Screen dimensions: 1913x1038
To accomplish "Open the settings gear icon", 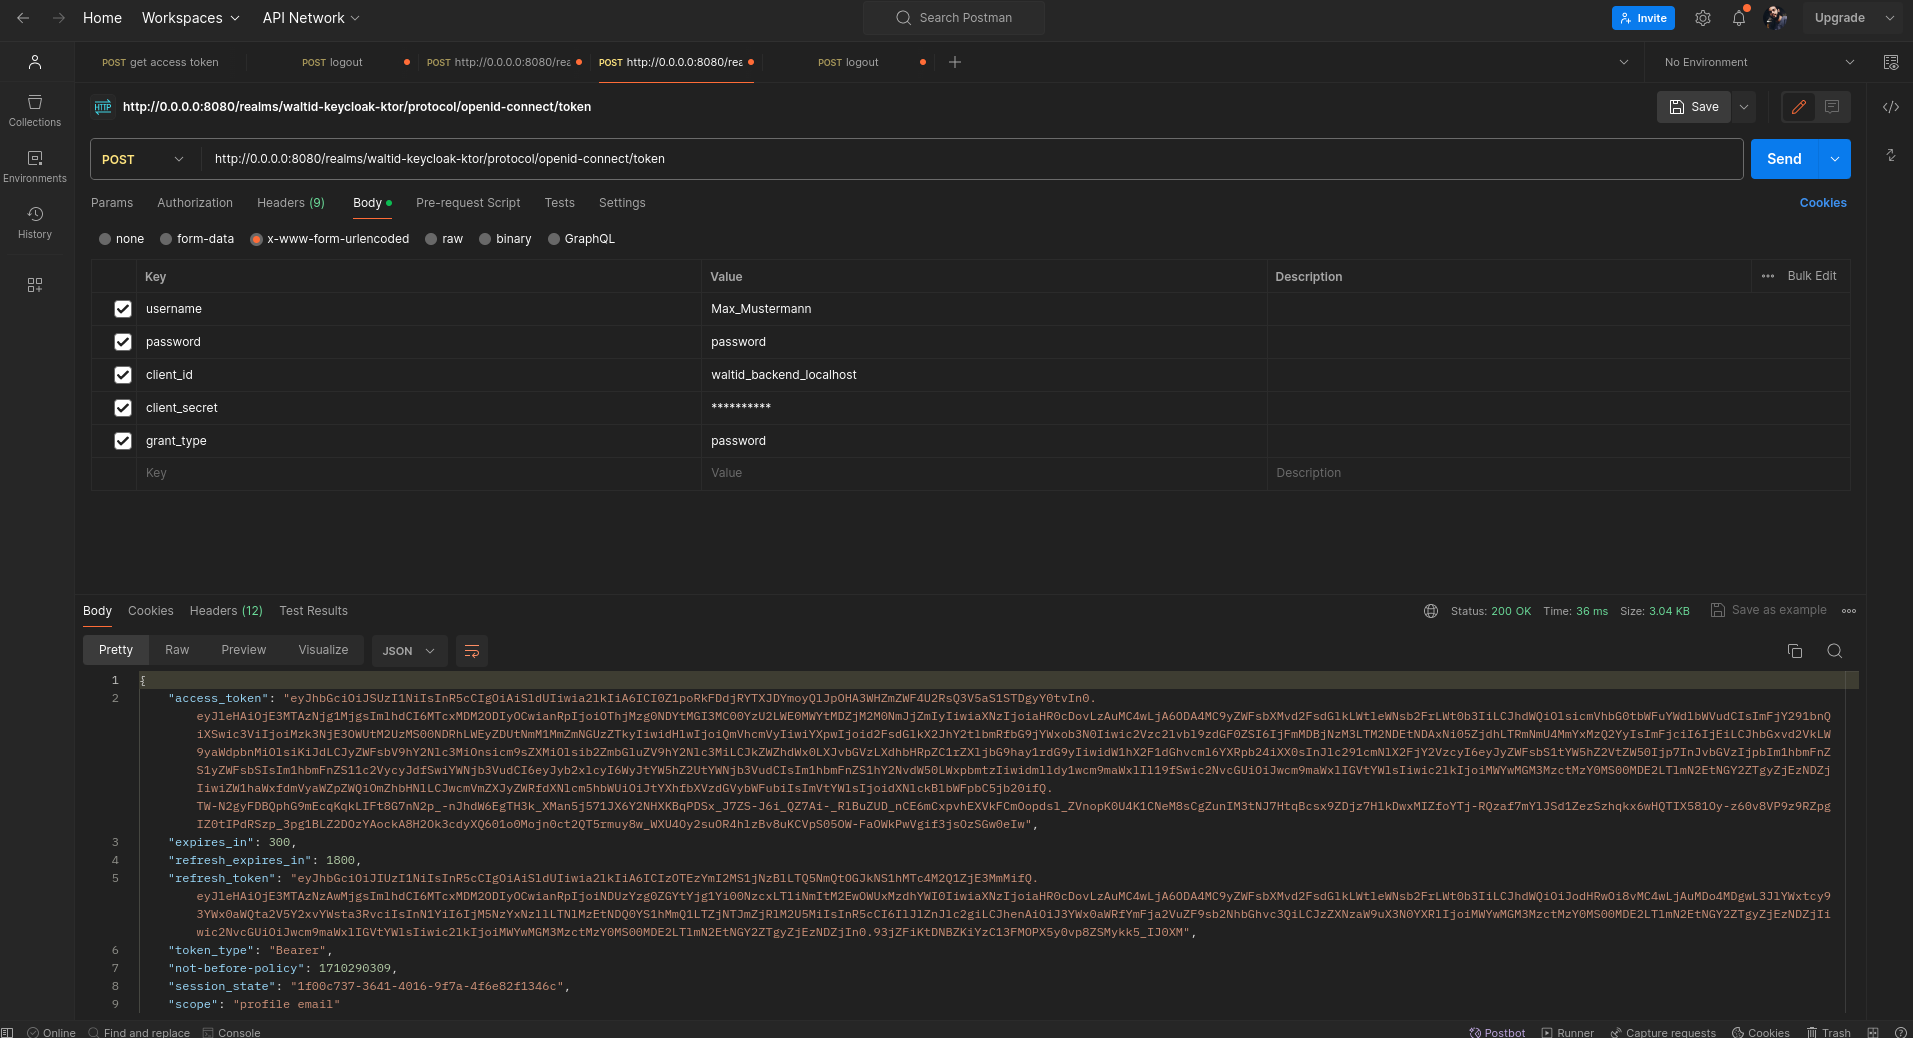I will click(1703, 18).
